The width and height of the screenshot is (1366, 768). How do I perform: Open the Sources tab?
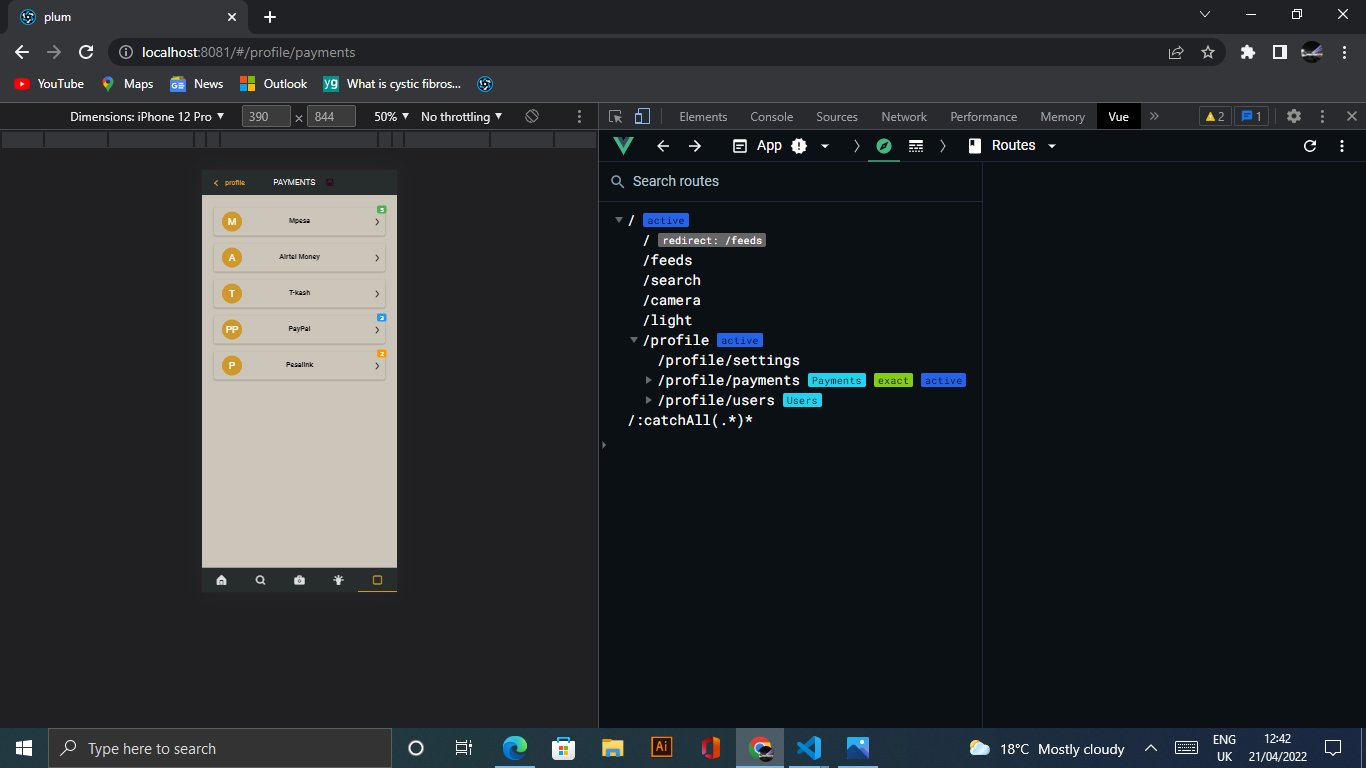click(x=837, y=117)
